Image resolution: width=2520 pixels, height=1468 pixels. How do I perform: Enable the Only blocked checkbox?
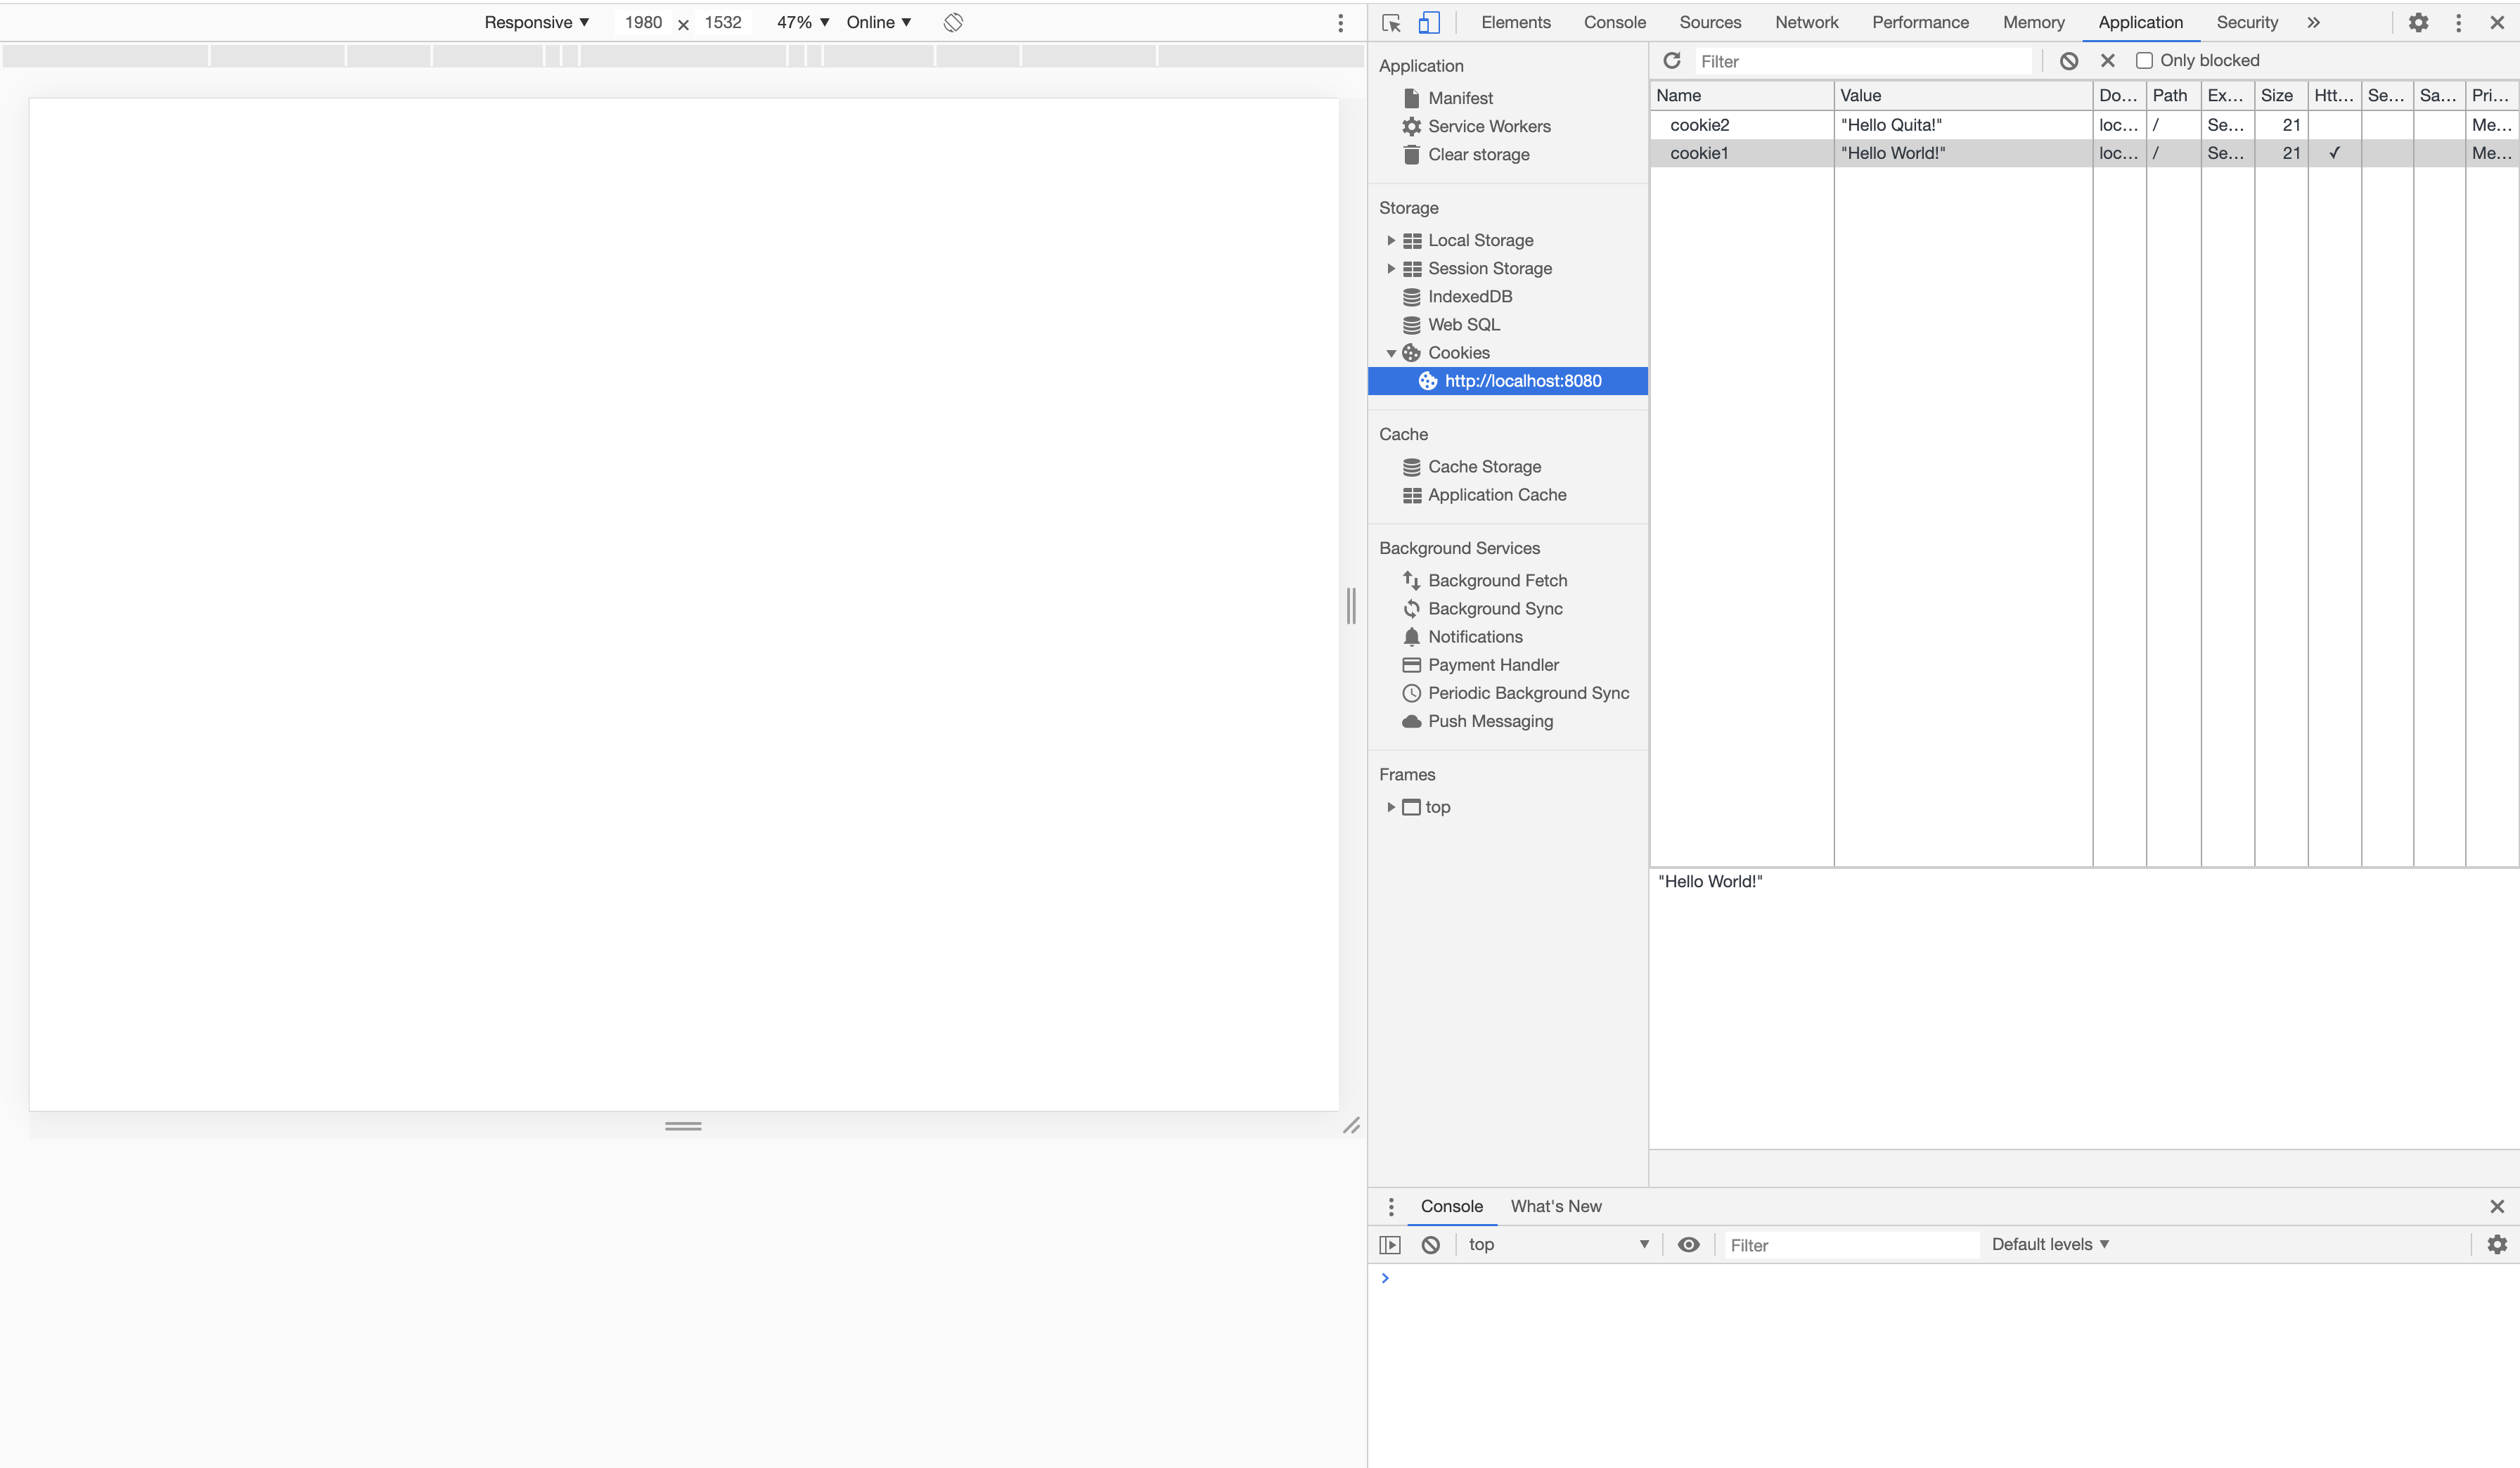pyautogui.click(x=2144, y=61)
